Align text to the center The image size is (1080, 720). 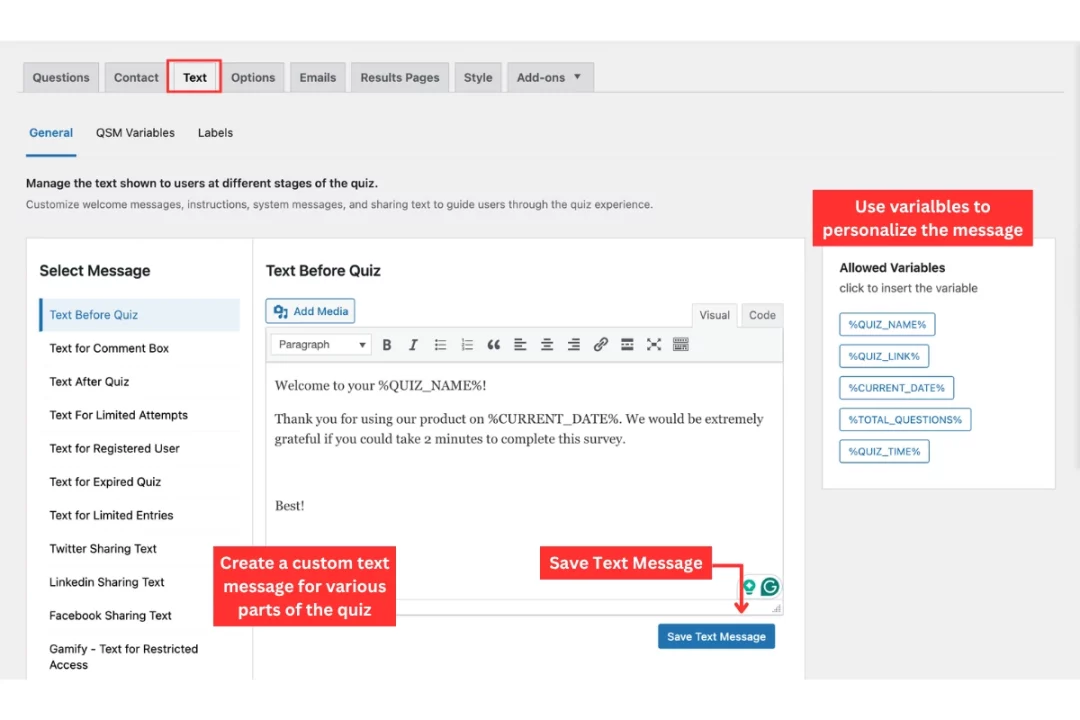[x=546, y=344]
